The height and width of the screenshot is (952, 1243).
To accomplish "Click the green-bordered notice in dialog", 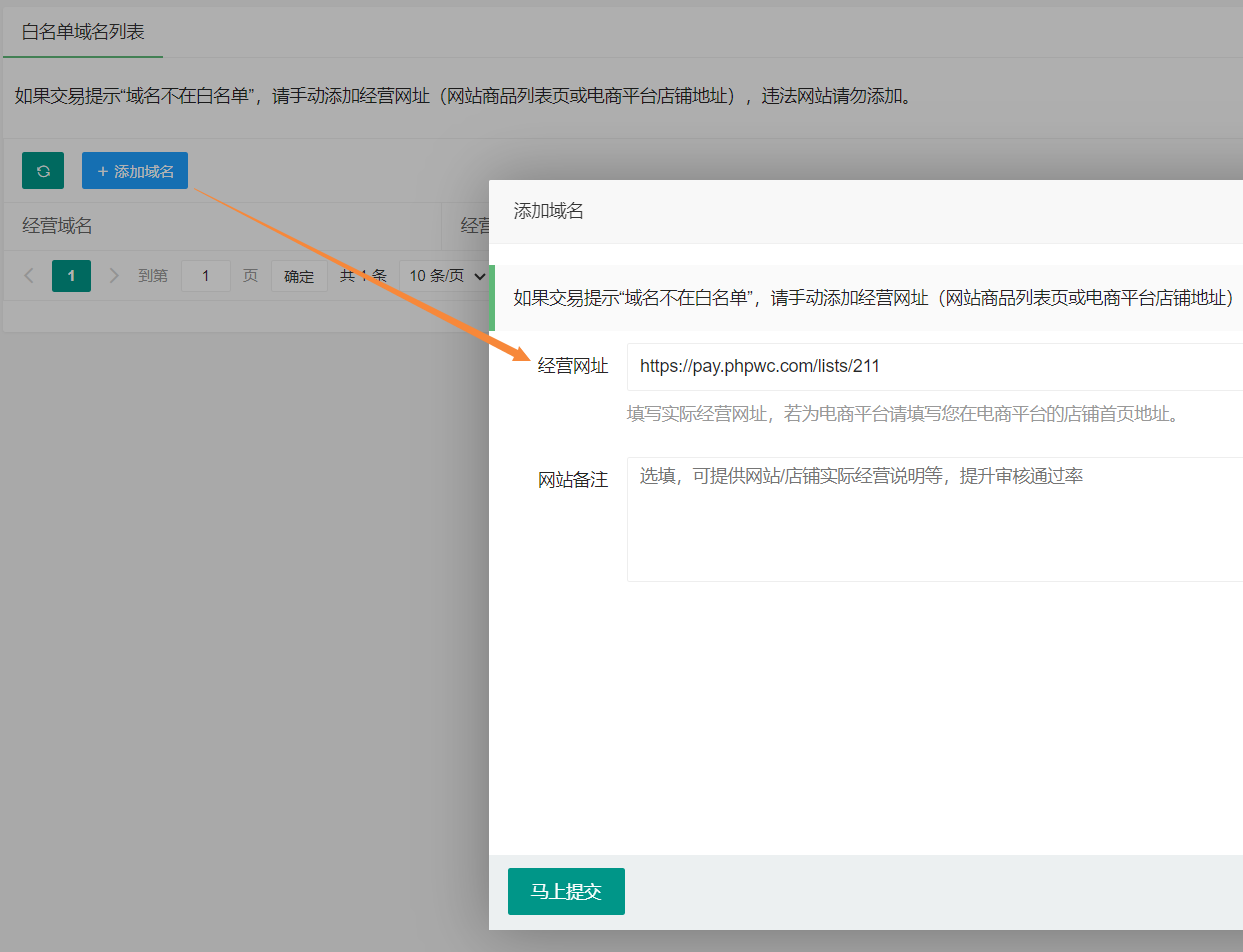I will pyautogui.click(x=870, y=298).
